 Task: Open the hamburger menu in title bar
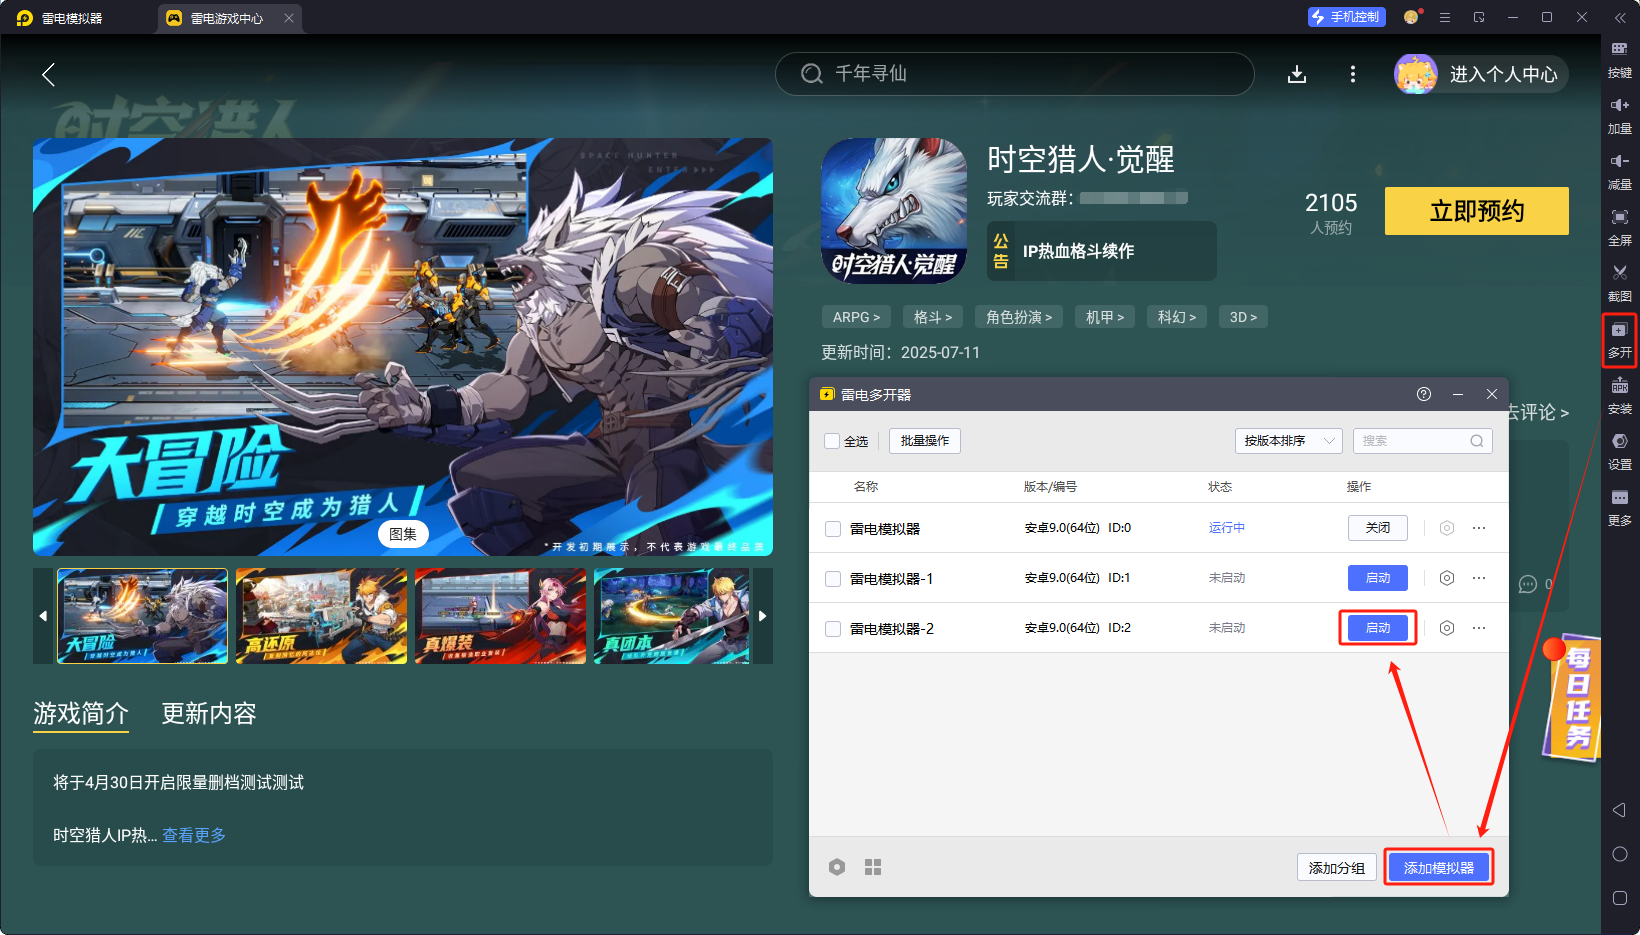pyautogui.click(x=1445, y=17)
